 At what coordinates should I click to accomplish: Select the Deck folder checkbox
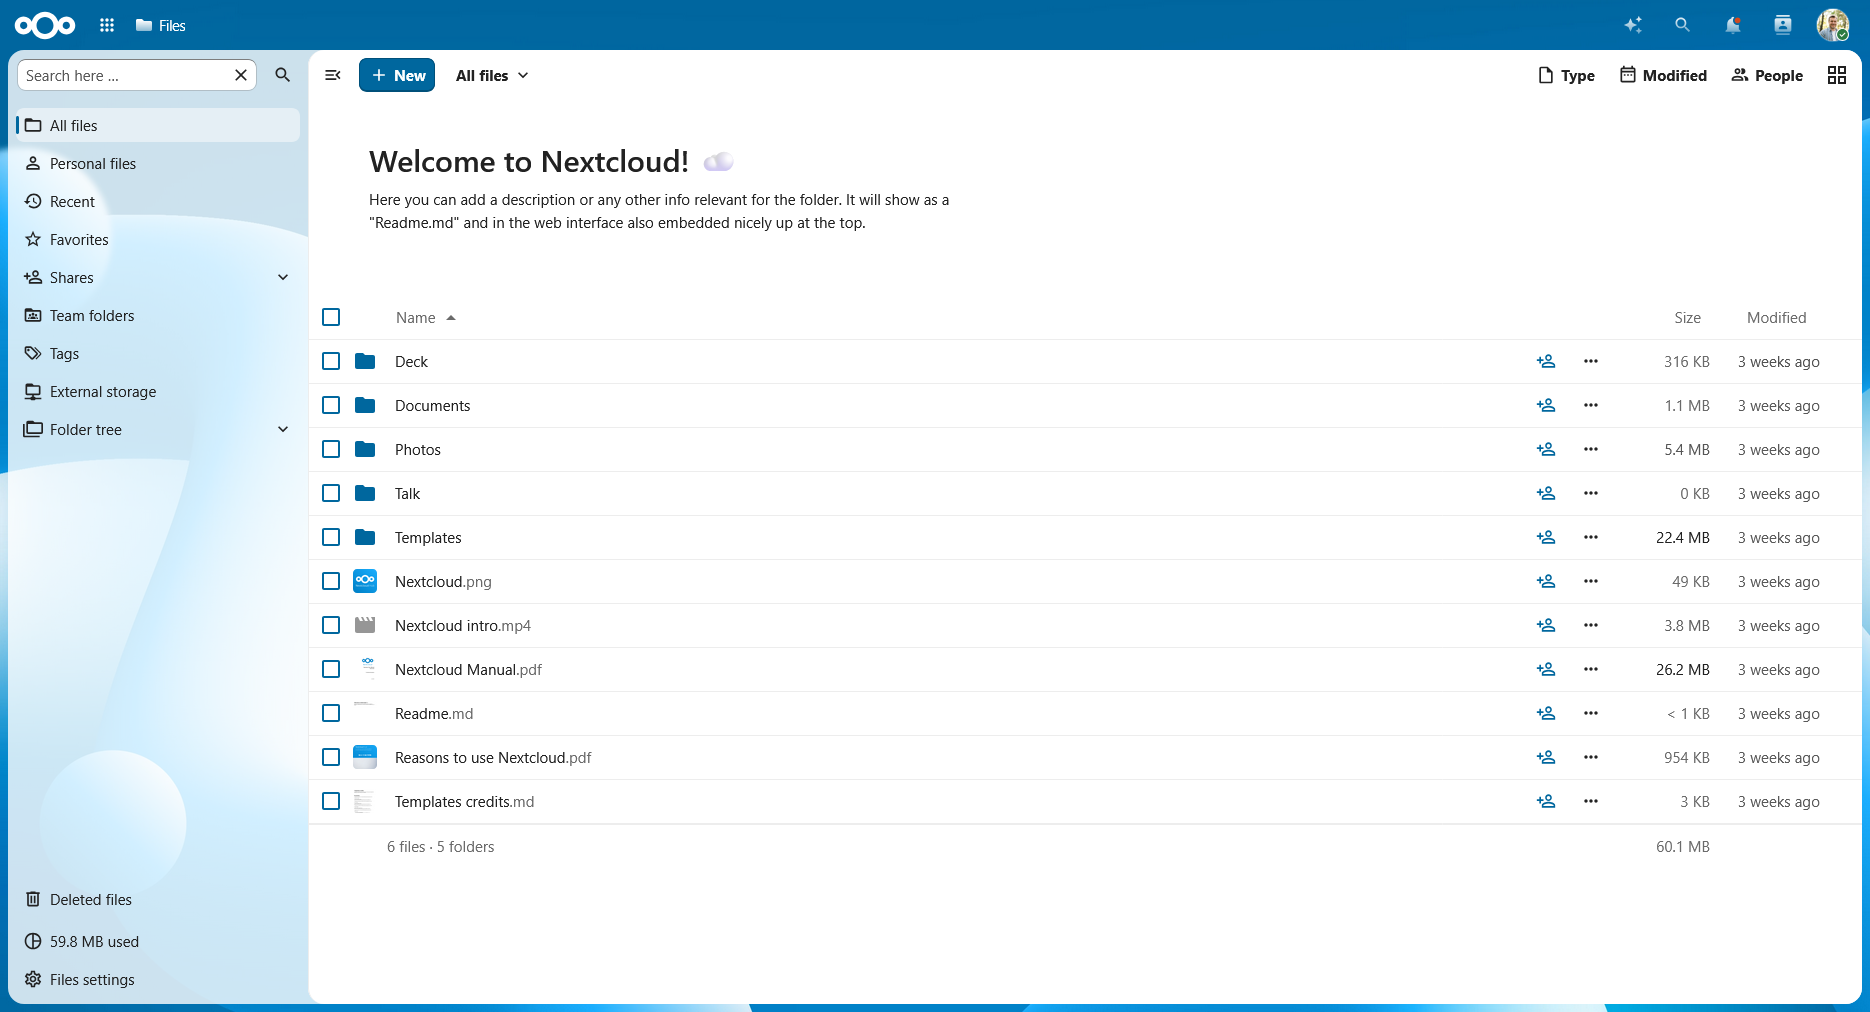click(331, 361)
